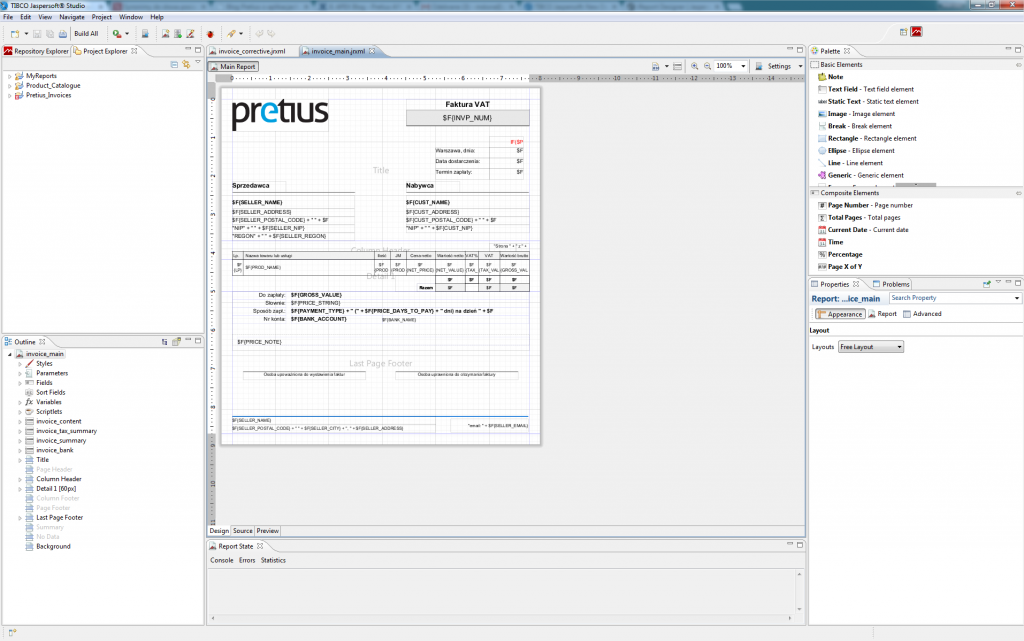Open the Free Layout dropdown
The width and height of the screenshot is (1024, 641).
pos(871,347)
